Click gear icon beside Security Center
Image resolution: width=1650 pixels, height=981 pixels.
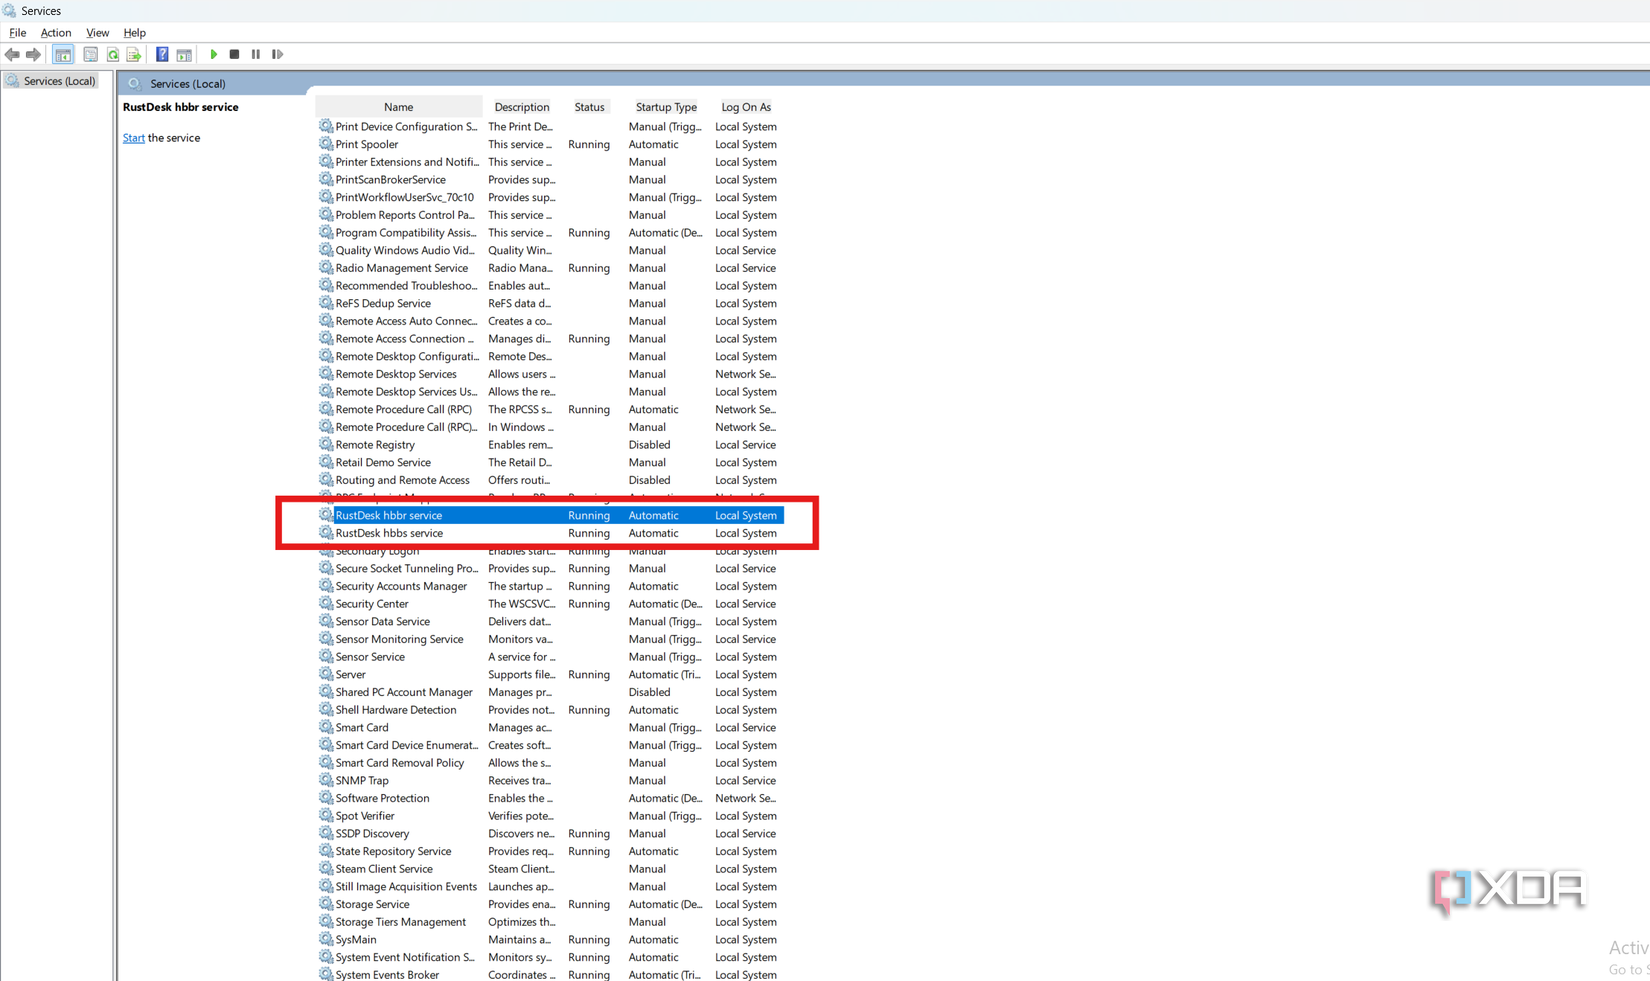point(326,604)
